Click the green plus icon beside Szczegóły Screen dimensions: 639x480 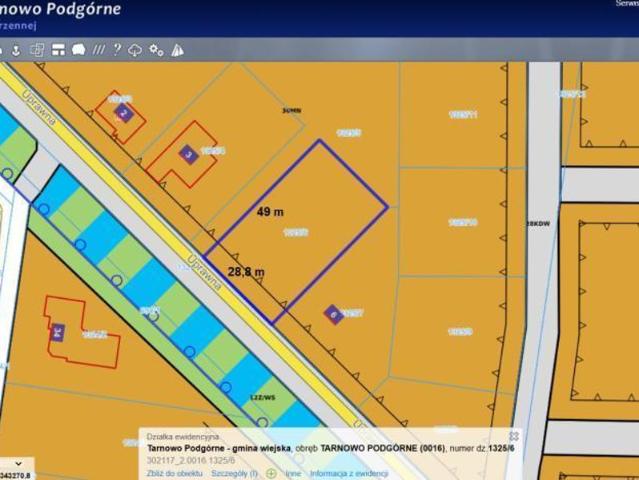tap(271, 472)
